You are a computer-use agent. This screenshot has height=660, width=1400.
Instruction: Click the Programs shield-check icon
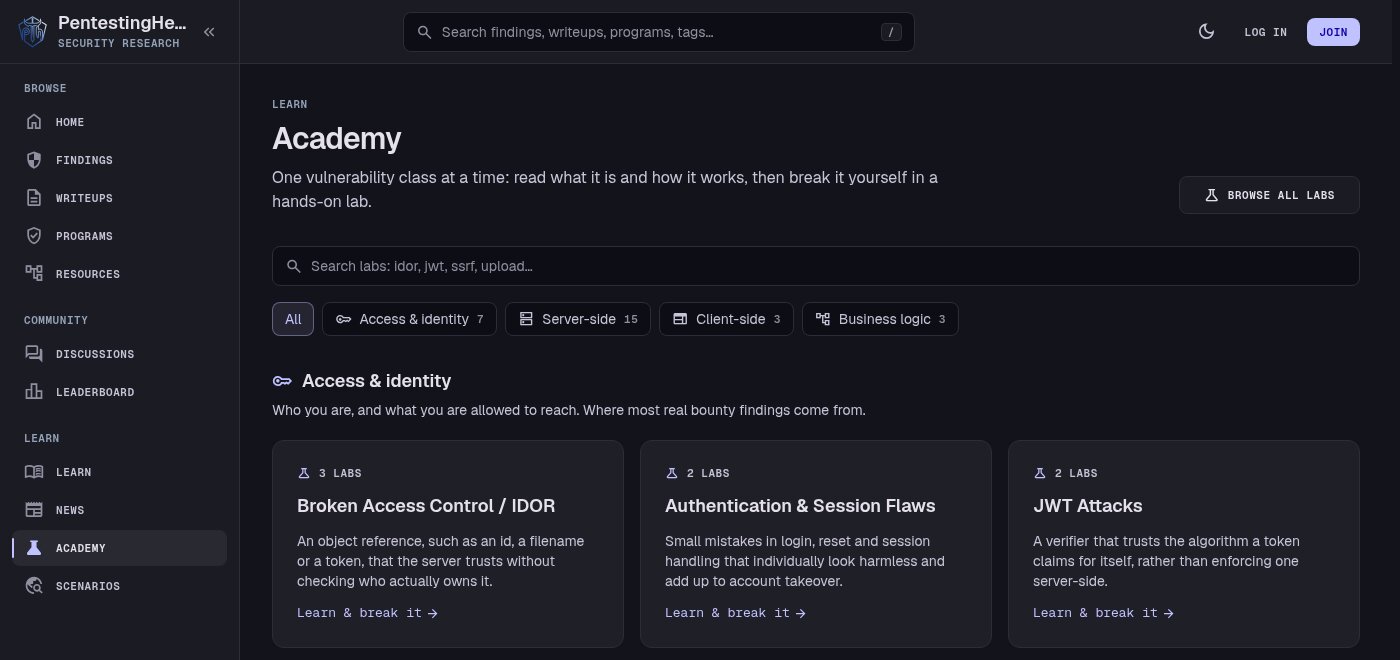34,236
